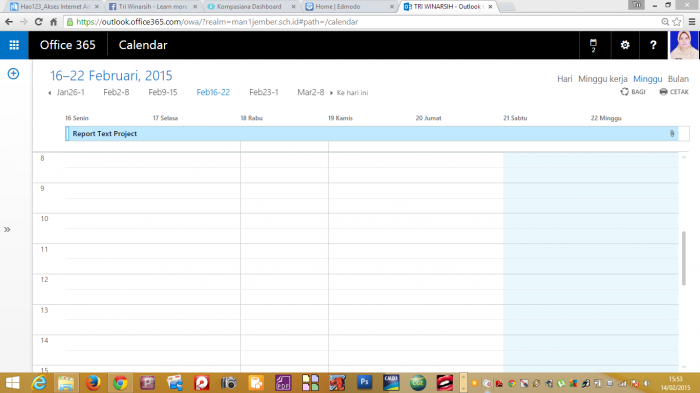700x393 pixels.
Task: Select the Feb23-1 week
Action: tap(263, 92)
